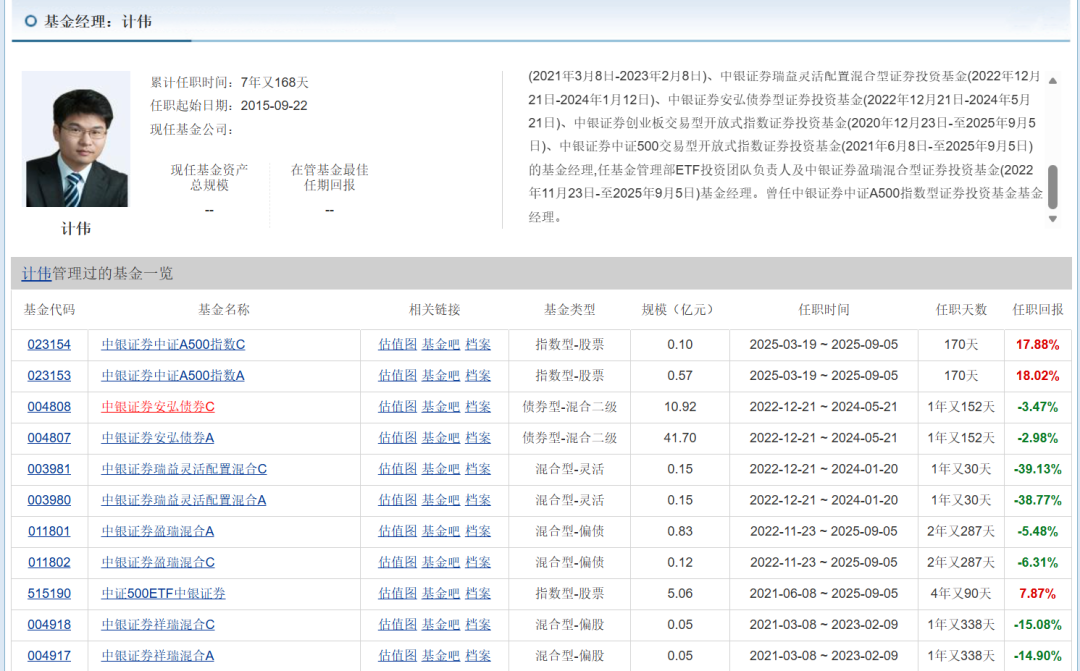Click the 任职起始日期 2015-09-22 text
The image size is (1080, 671).
click(229, 105)
